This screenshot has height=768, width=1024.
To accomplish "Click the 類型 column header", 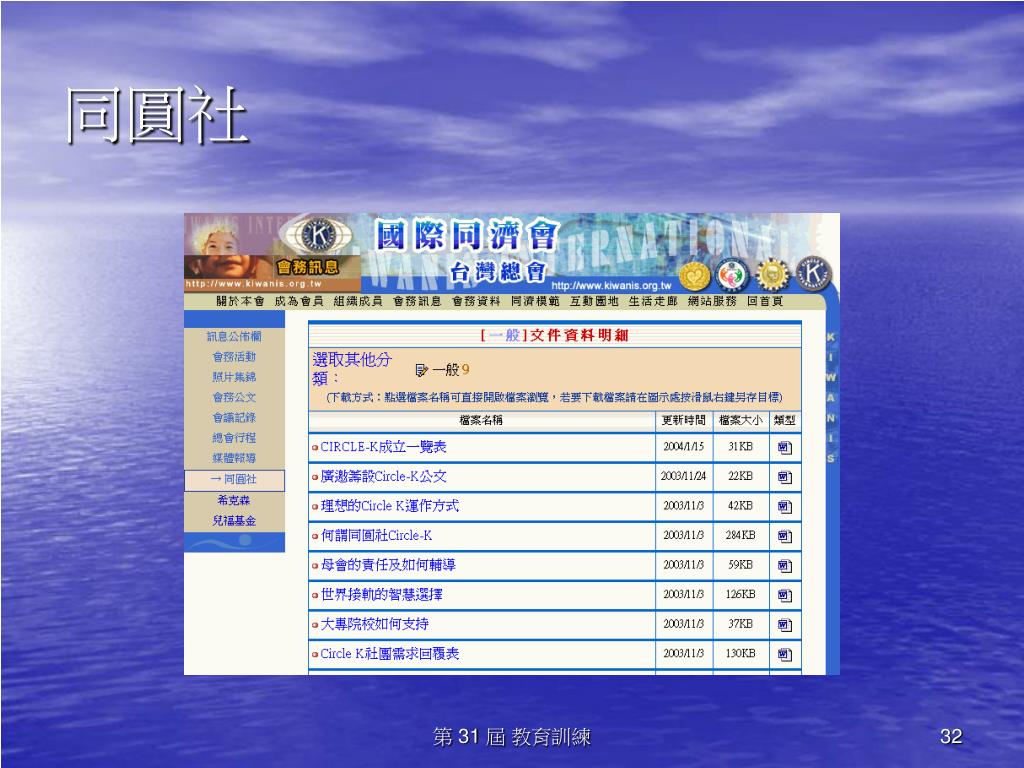I will coord(784,420).
